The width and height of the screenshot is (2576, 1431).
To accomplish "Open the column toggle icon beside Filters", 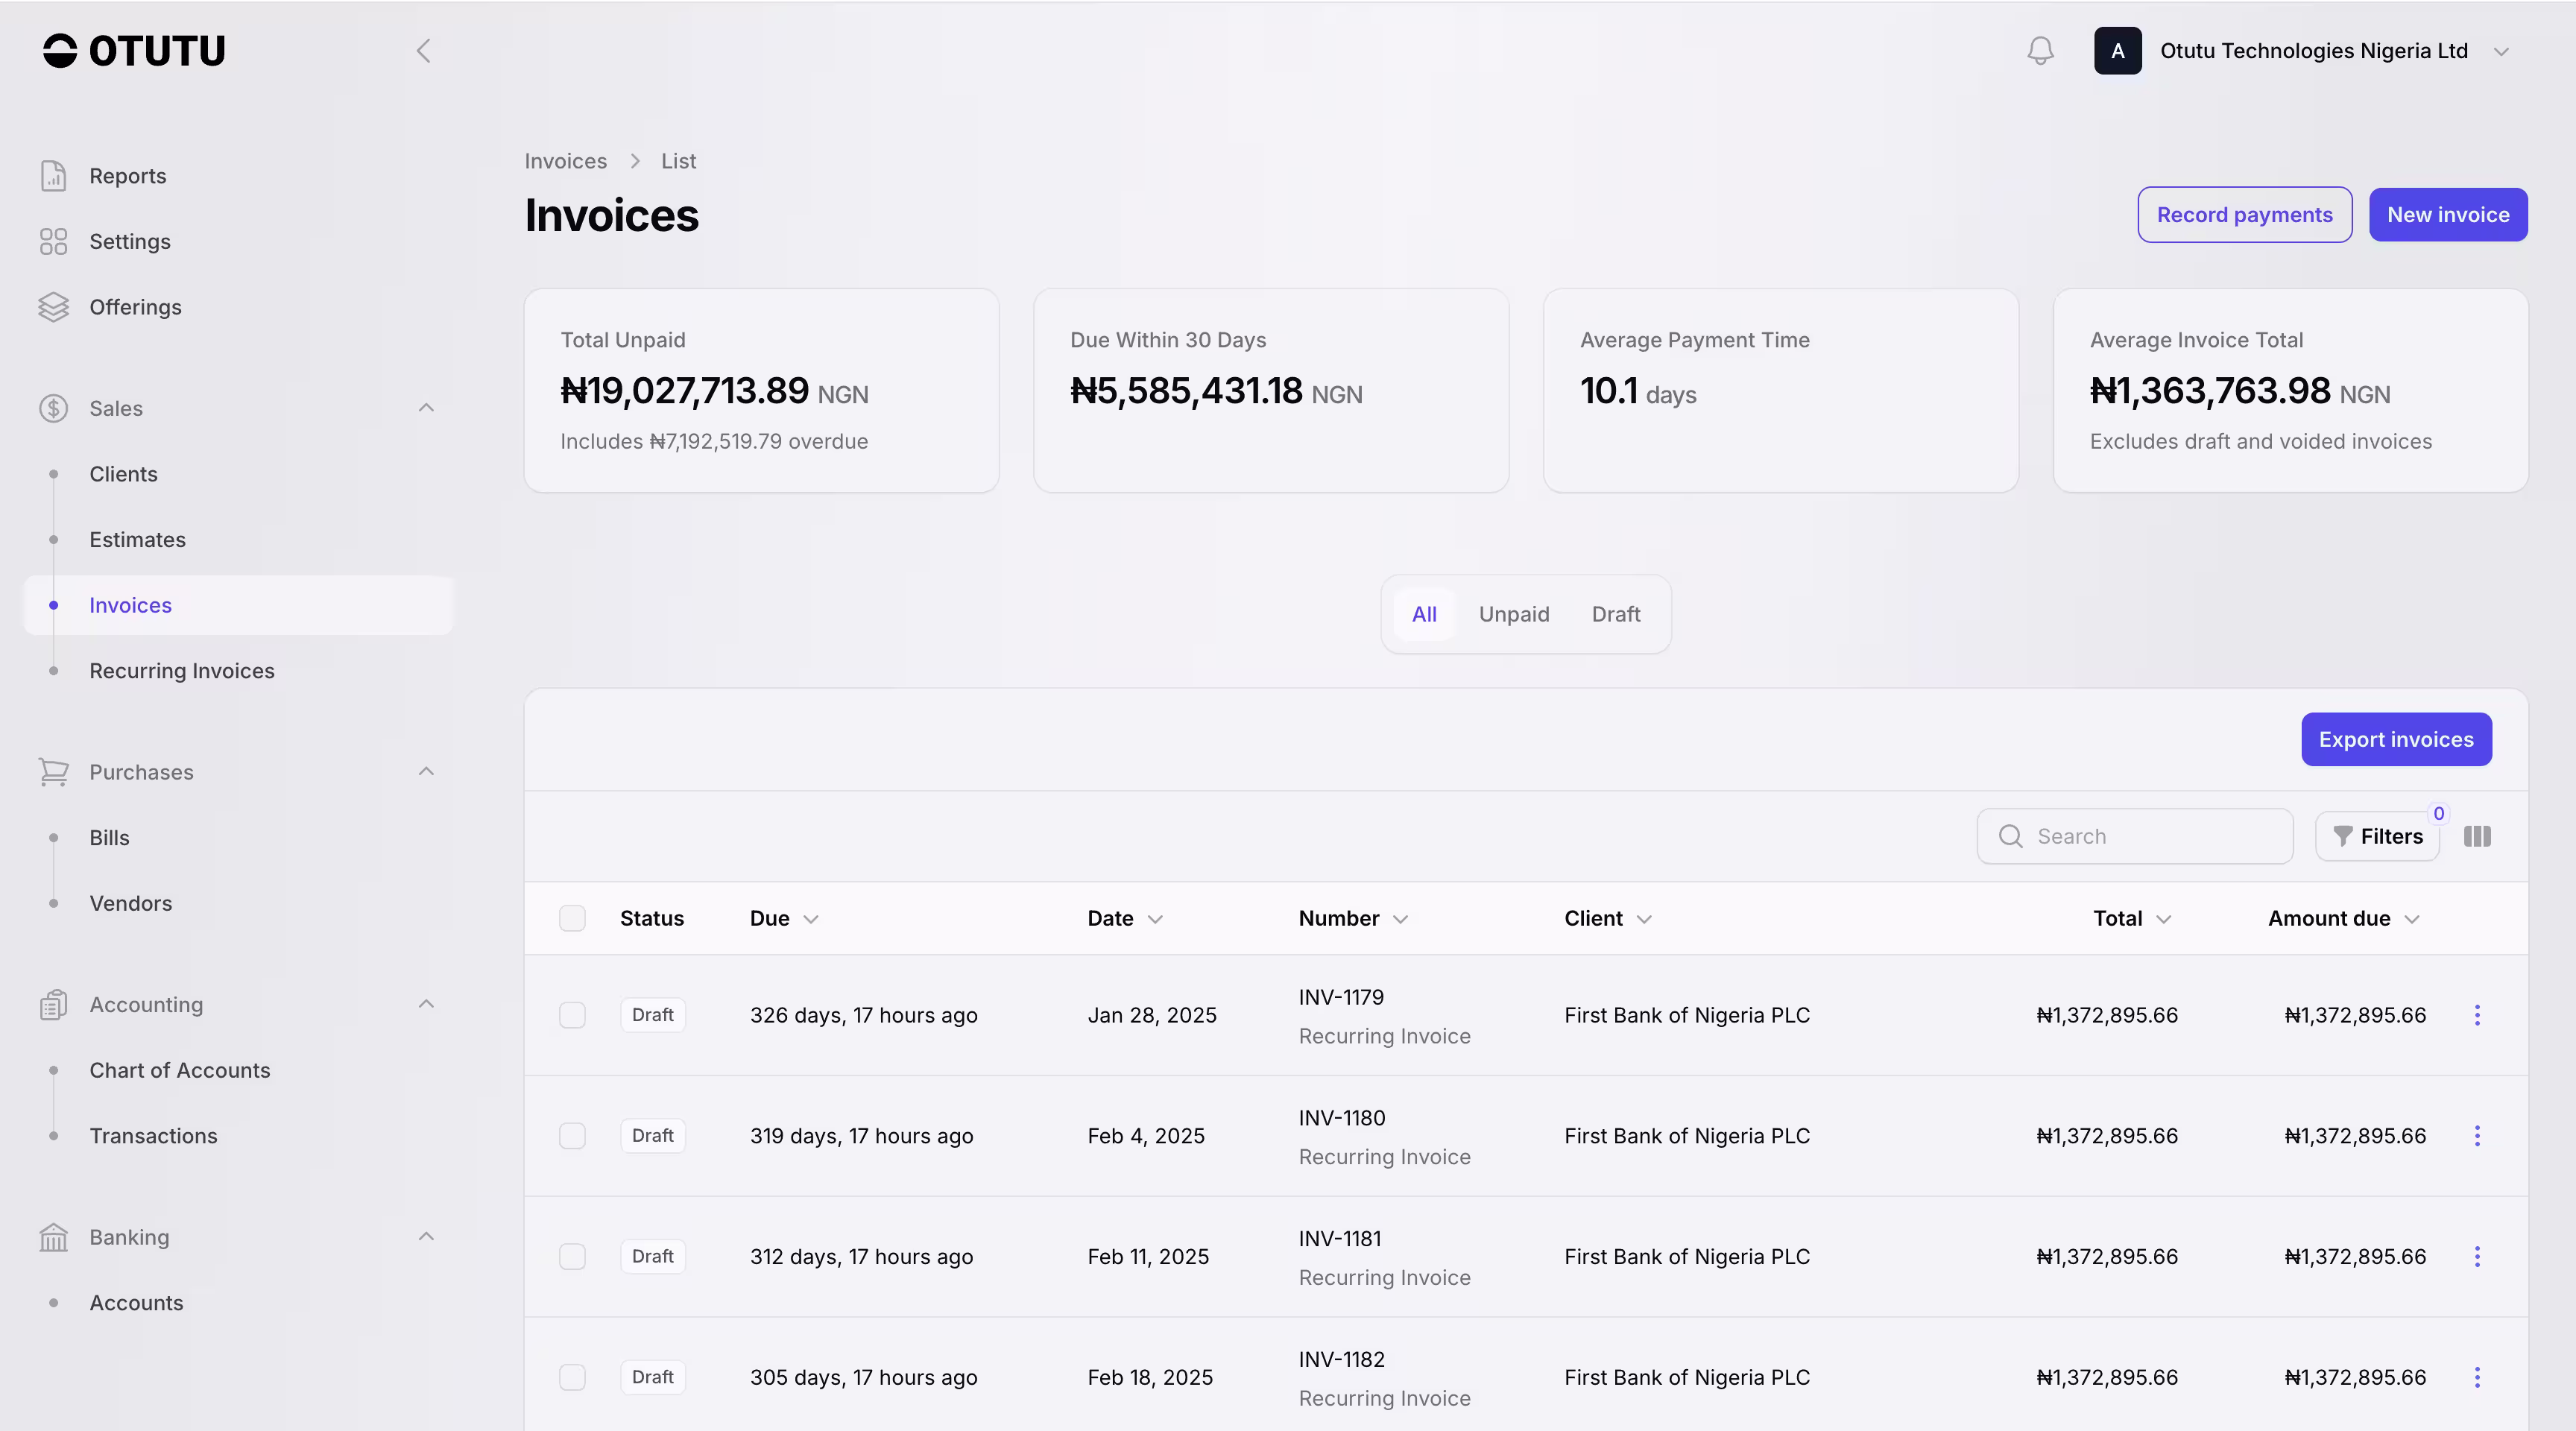I will (x=2477, y=836).
